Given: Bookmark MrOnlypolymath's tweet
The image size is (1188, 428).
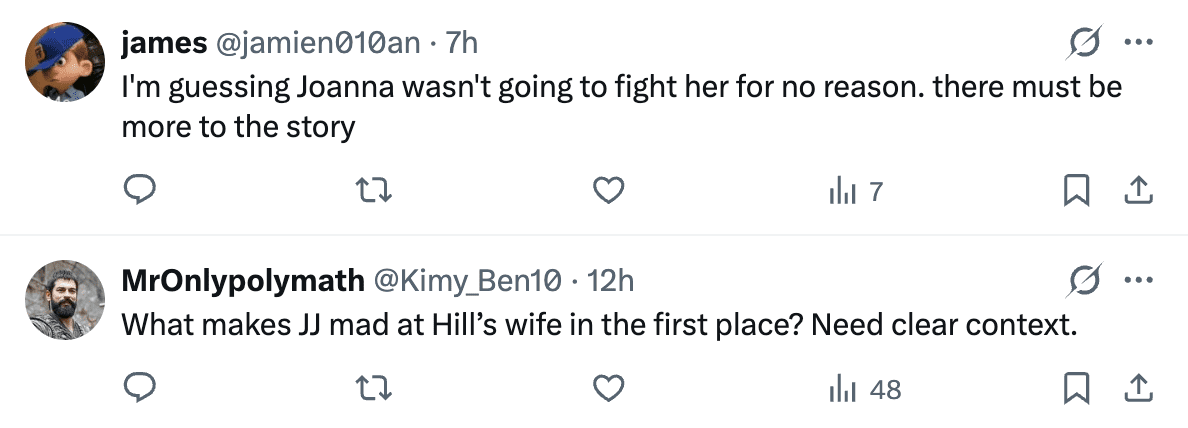Looking at the screenshot, I should pos(1075,388).
